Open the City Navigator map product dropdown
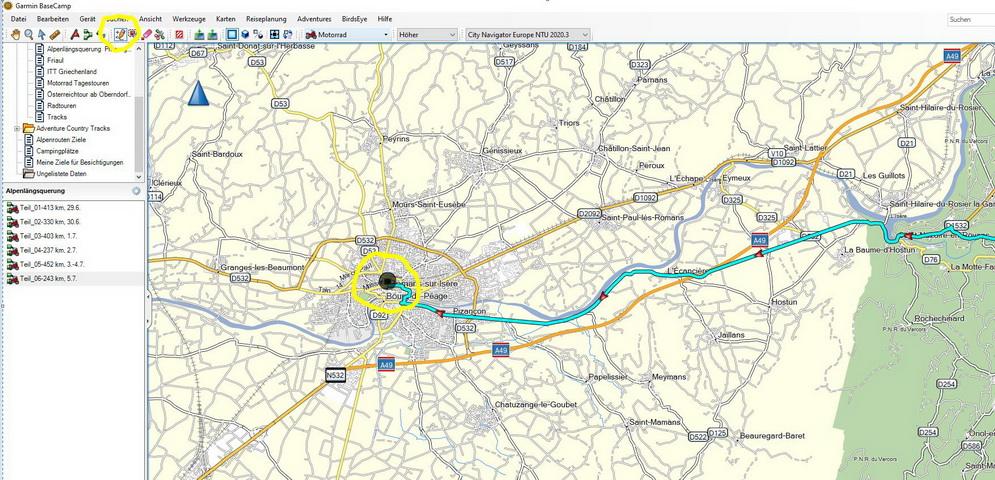The width and height of the screenshot is (995, 480). (x=528, y=34)
